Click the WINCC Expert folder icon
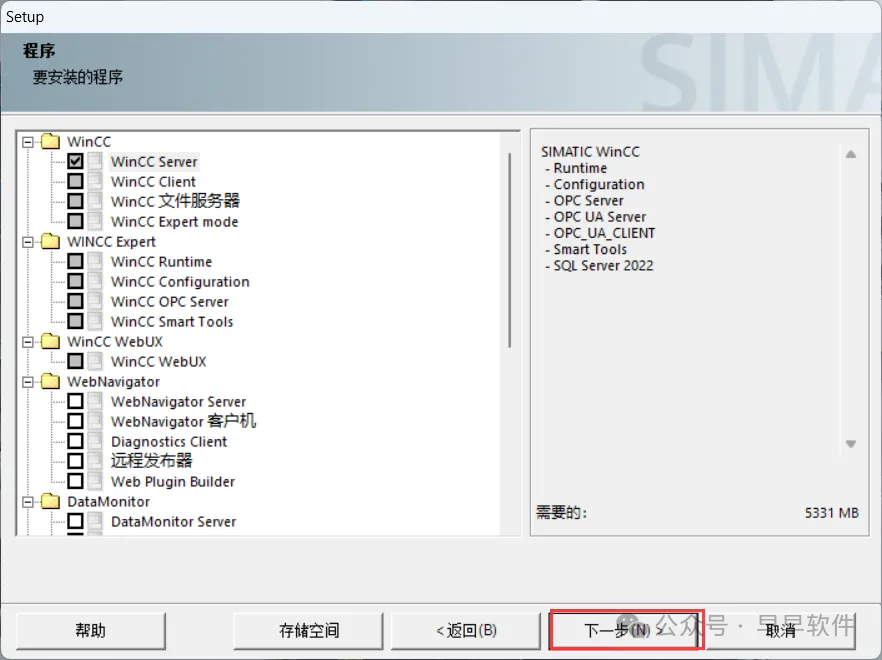The height and width of the screenshot is (660, 882). [51, 241]
